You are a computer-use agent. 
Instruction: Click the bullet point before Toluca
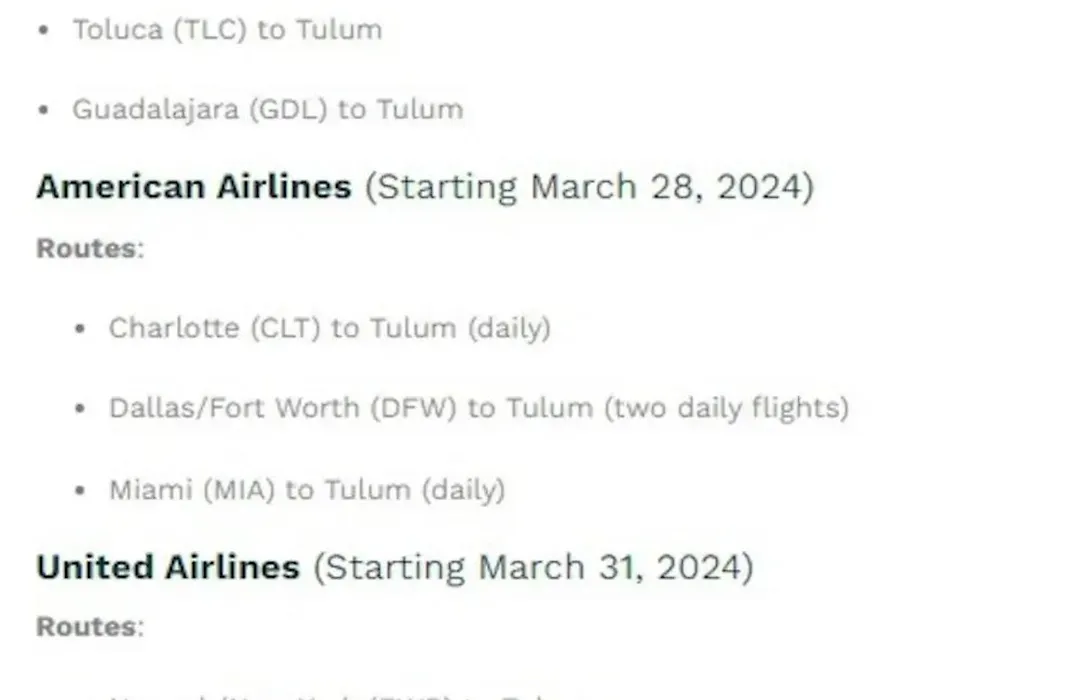pos(44,30)
